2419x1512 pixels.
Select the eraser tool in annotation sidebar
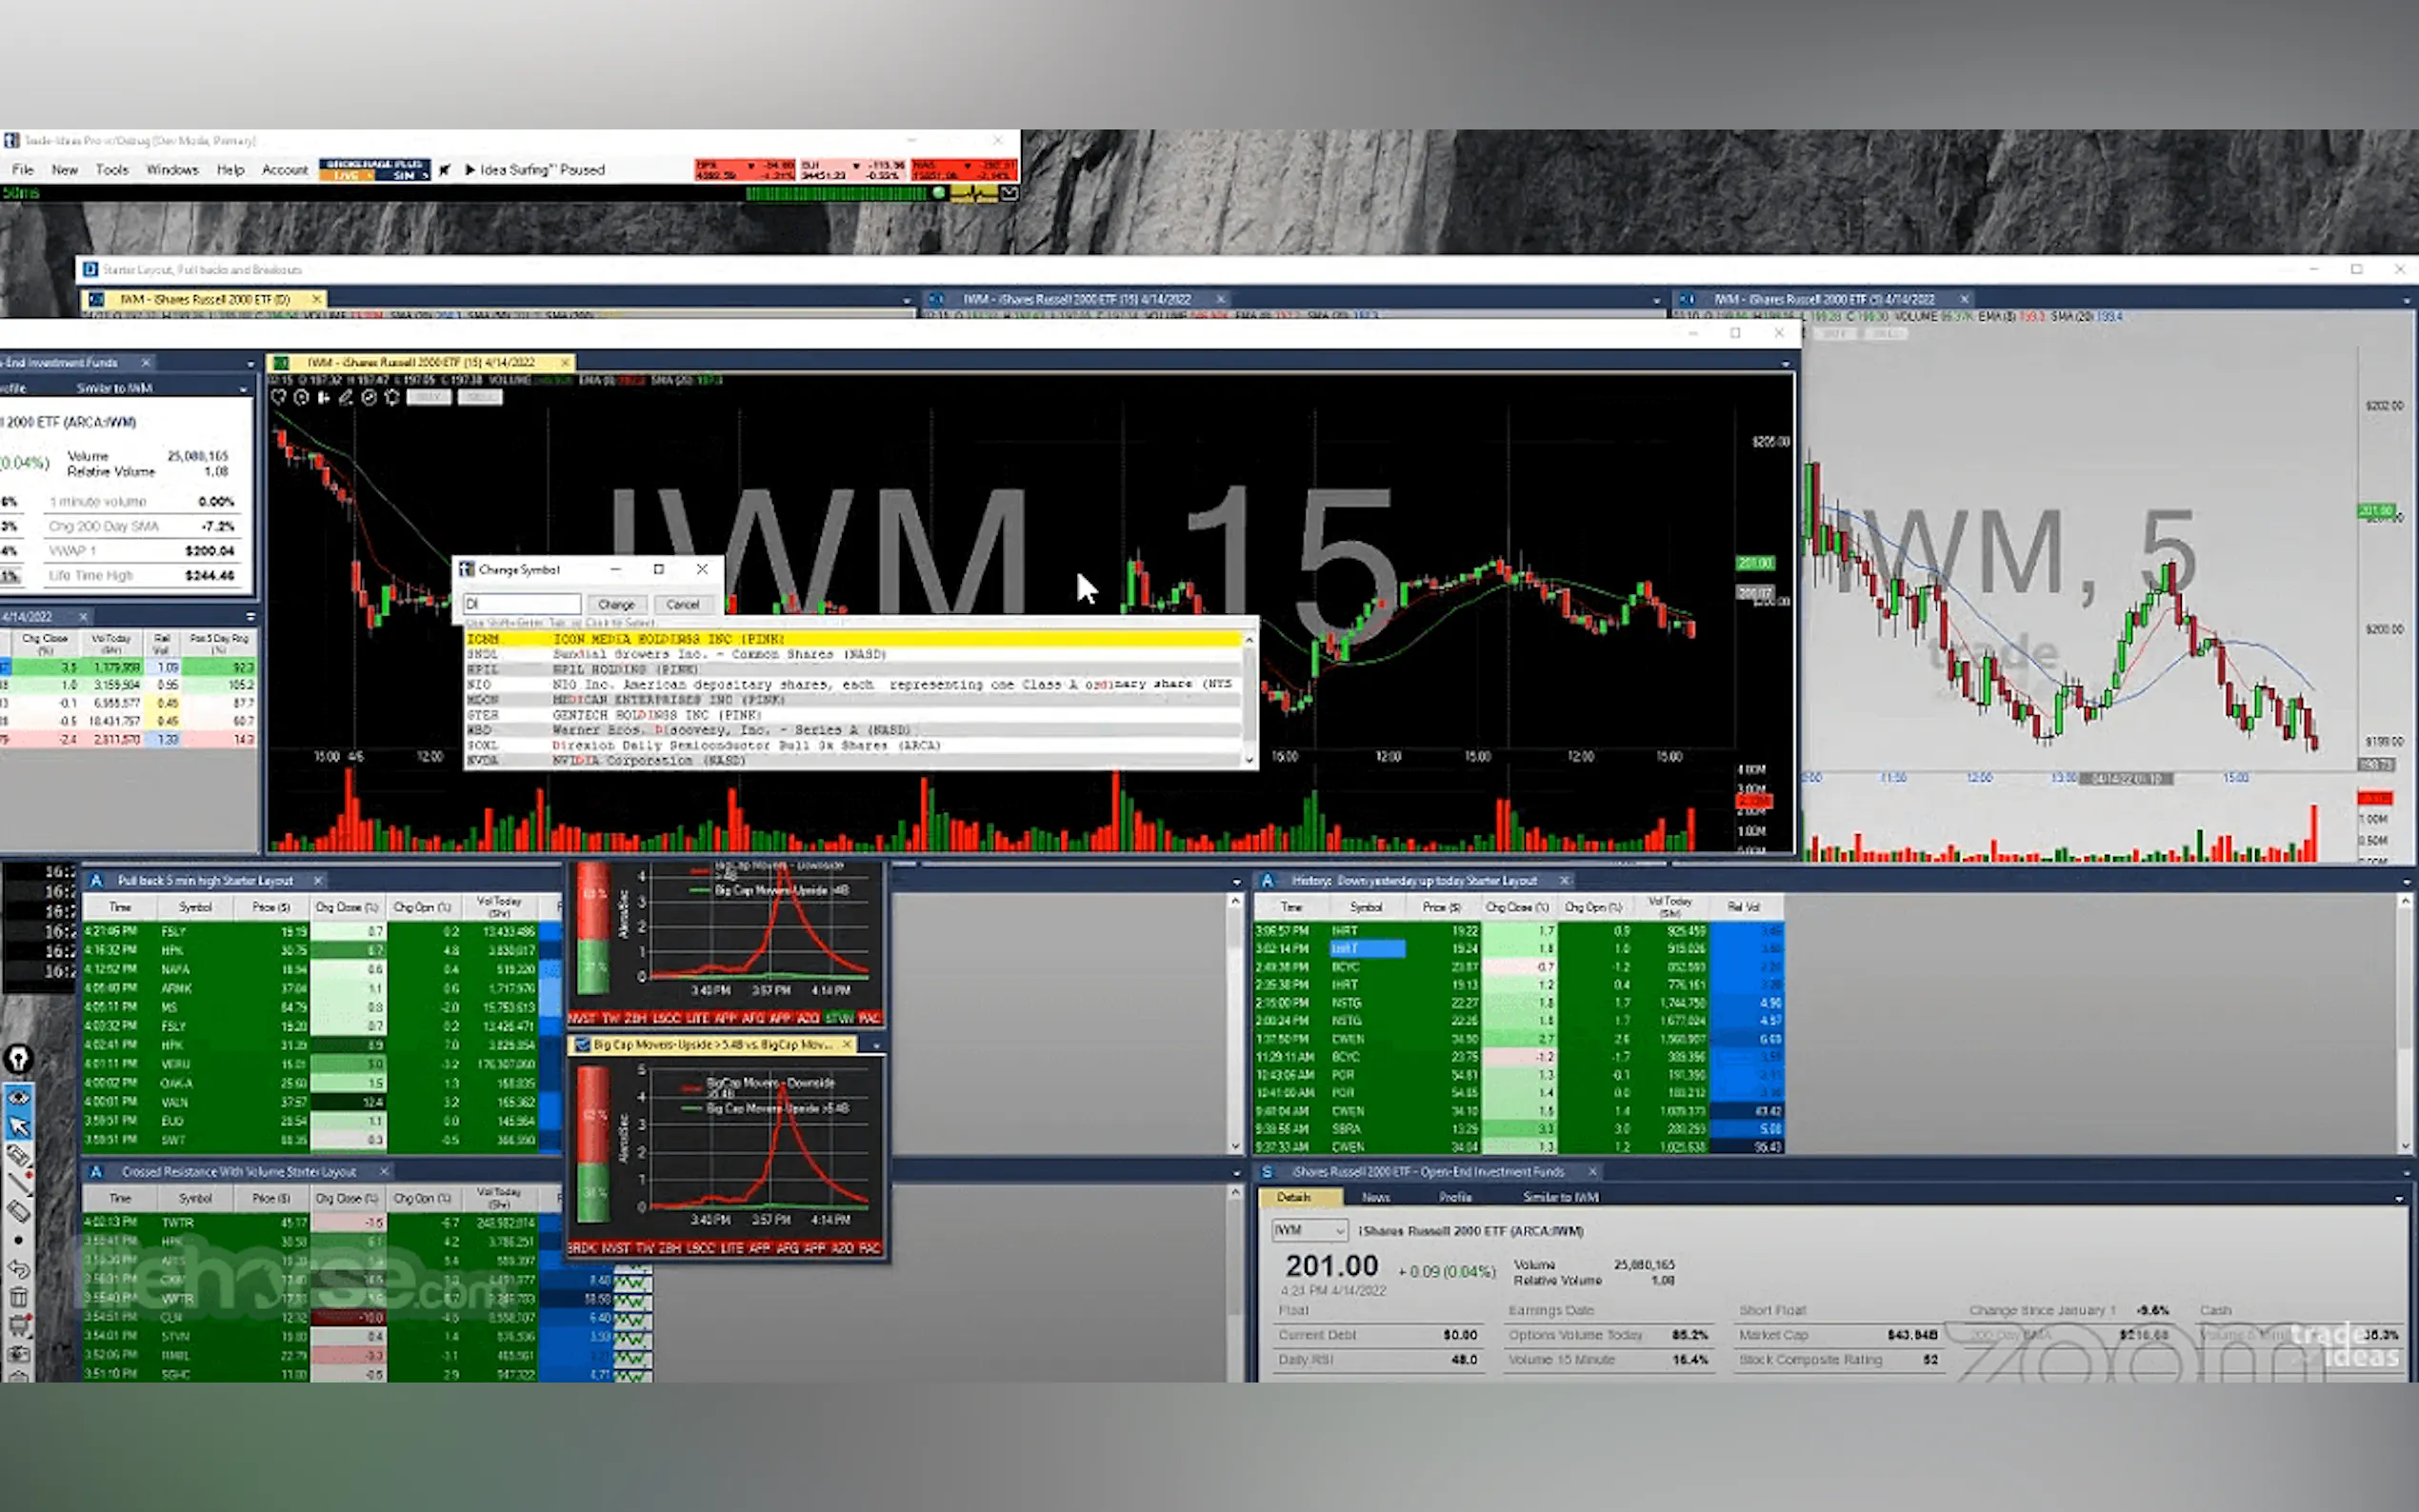[19, 1211]
